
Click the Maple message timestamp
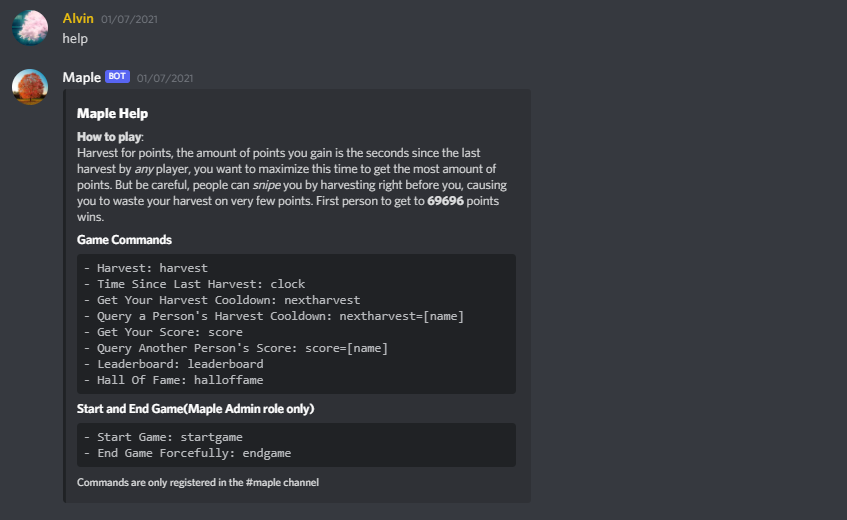point(165,78)
